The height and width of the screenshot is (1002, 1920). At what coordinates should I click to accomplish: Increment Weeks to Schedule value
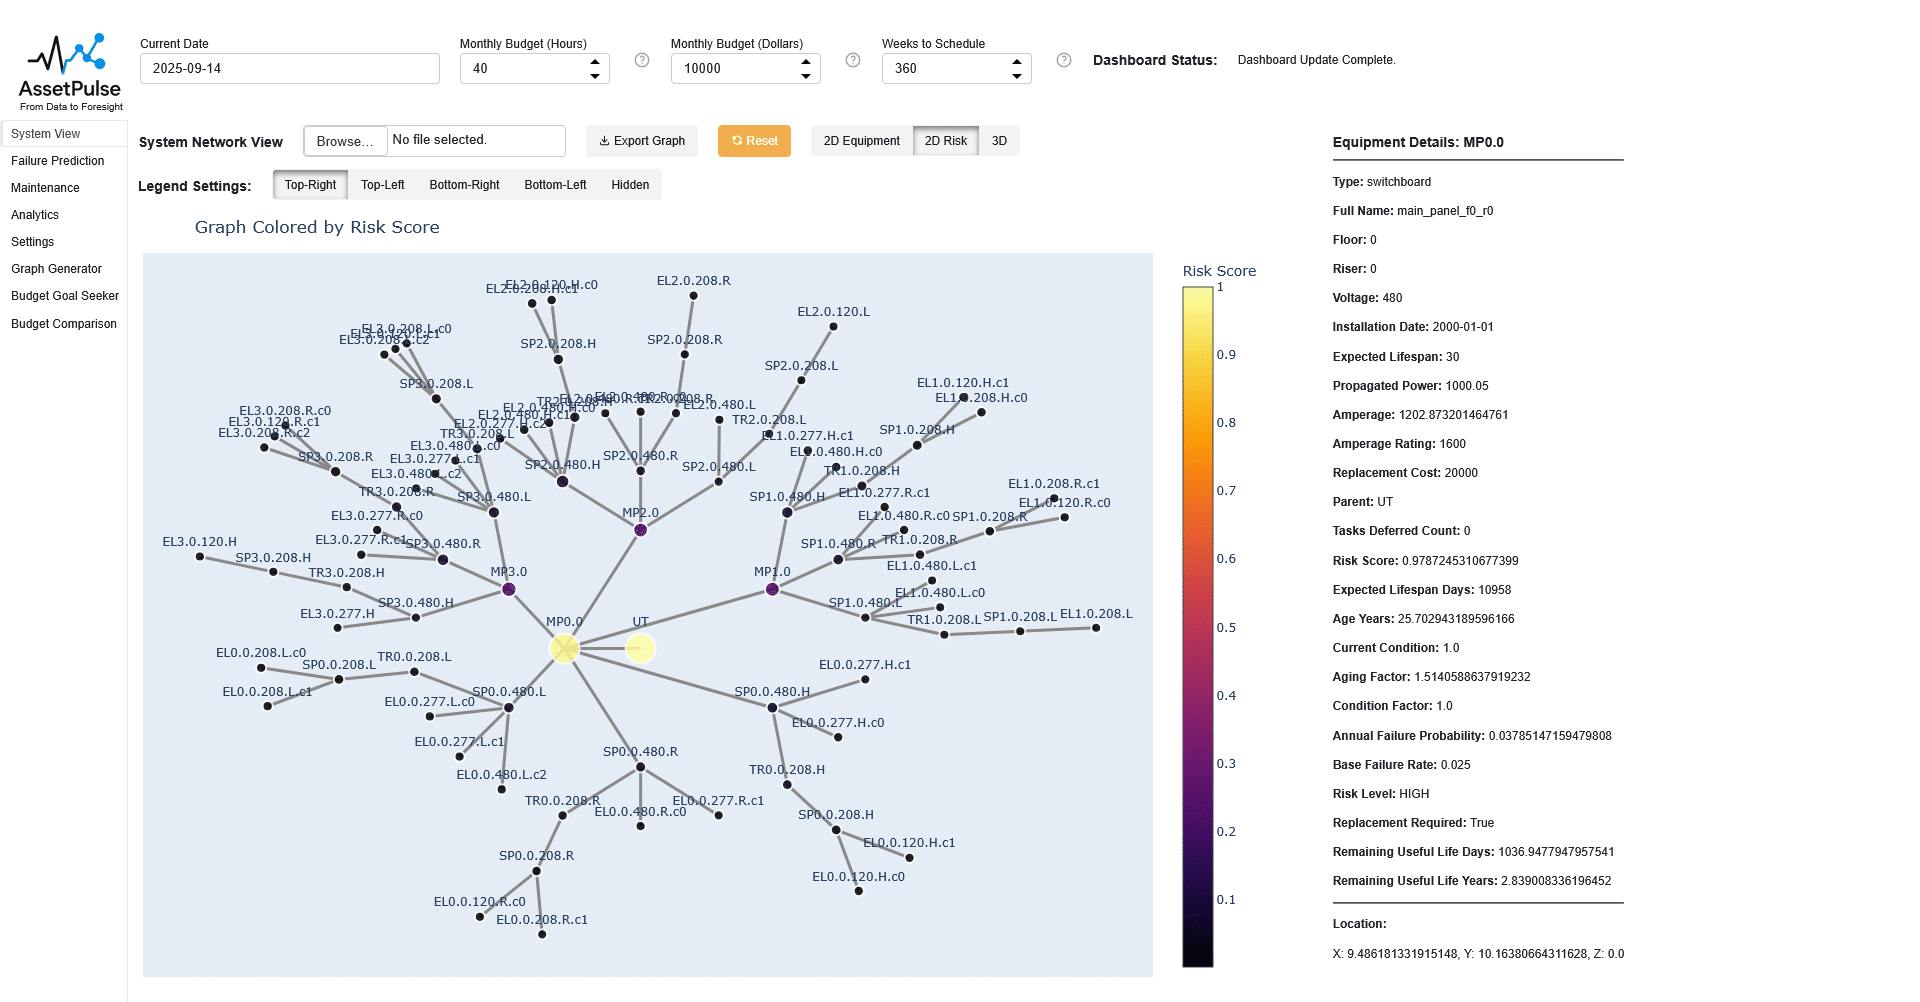1017,62
